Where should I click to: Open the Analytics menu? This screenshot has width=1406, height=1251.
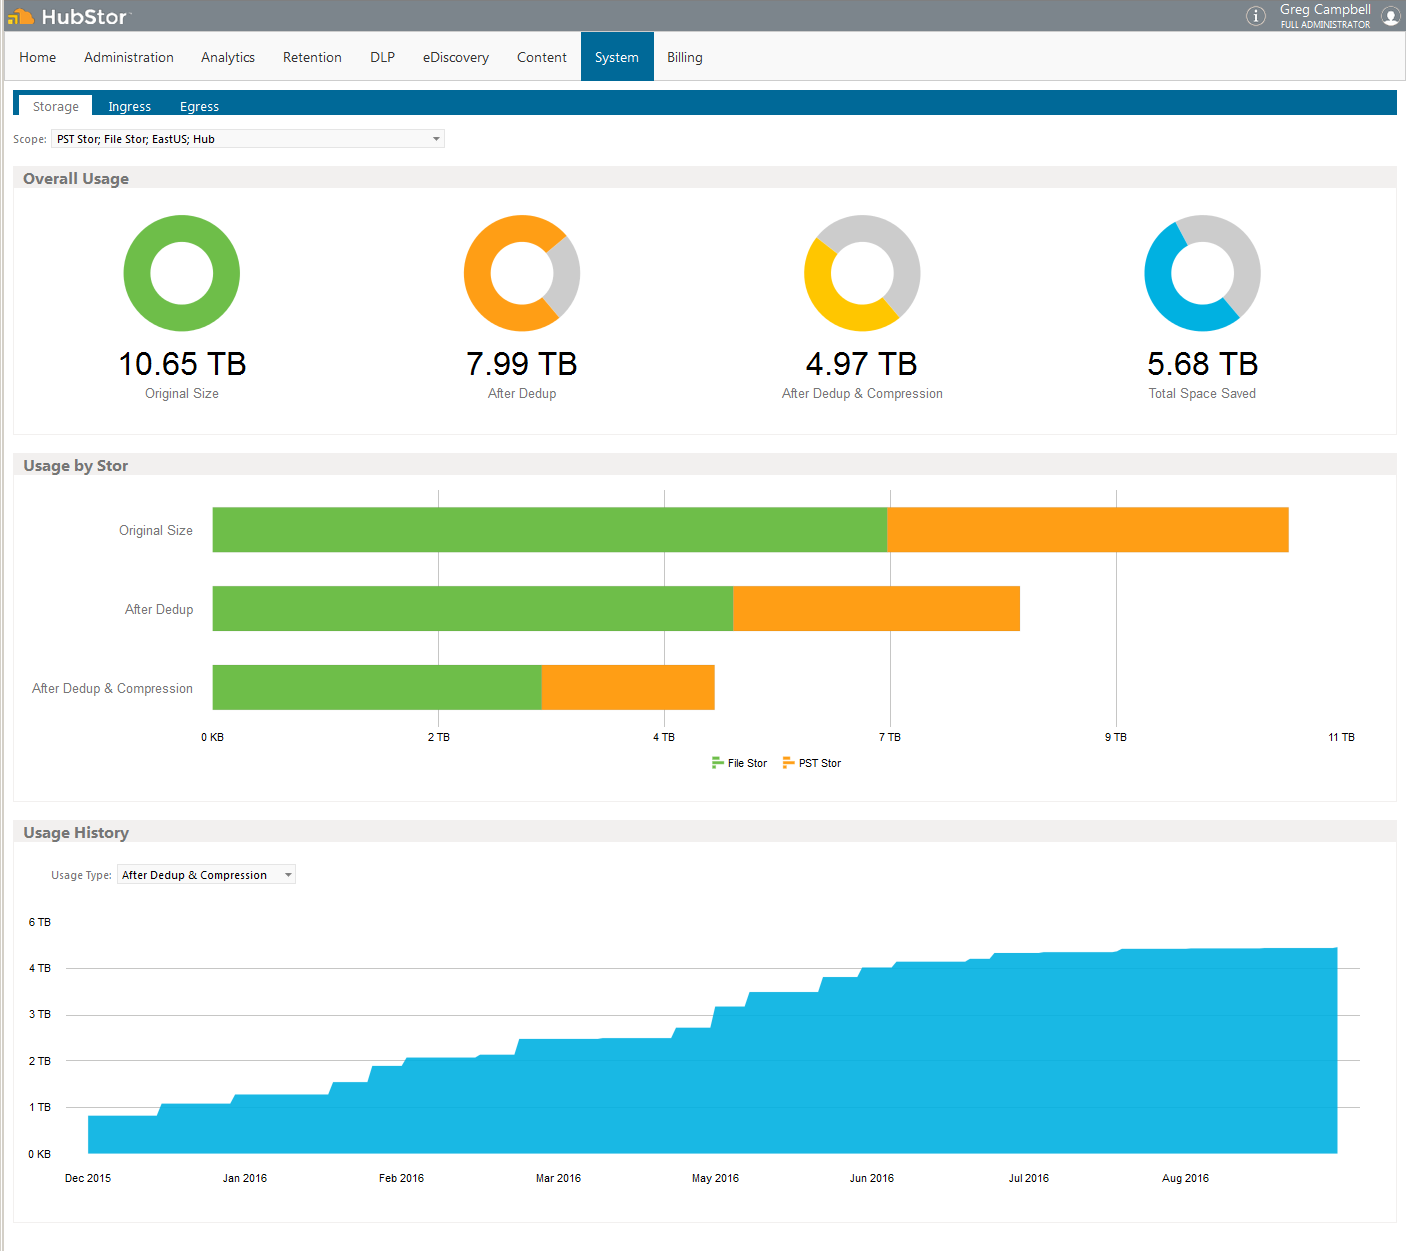(x=228, y=57)
